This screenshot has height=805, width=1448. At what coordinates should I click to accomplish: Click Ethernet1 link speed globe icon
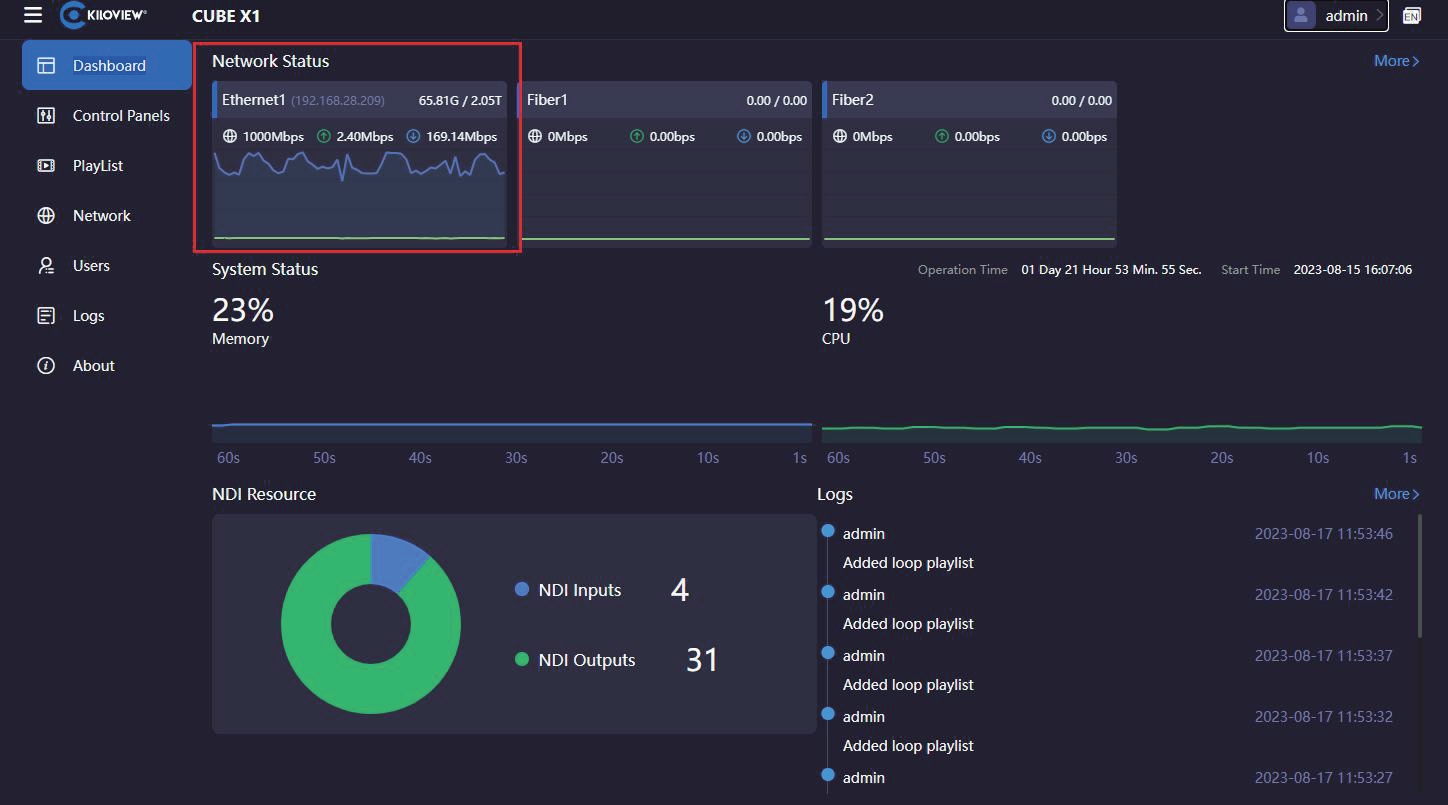coord(230,136)
